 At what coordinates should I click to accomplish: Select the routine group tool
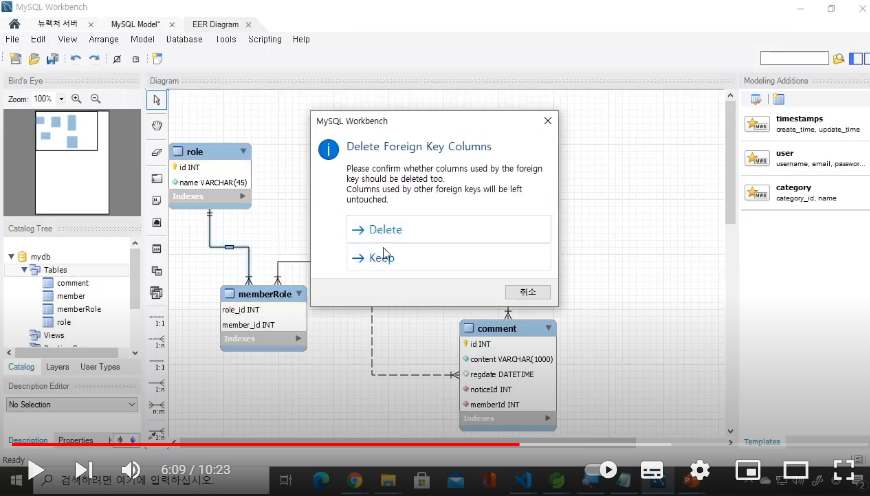pos(157,293)
